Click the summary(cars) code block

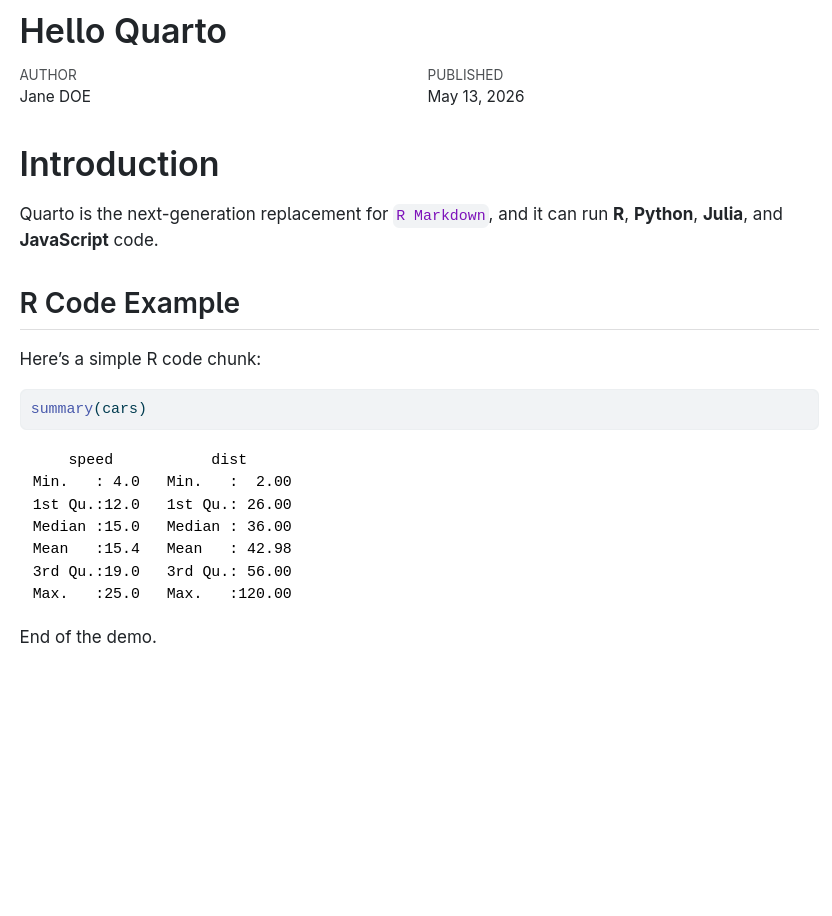point(419,409)
